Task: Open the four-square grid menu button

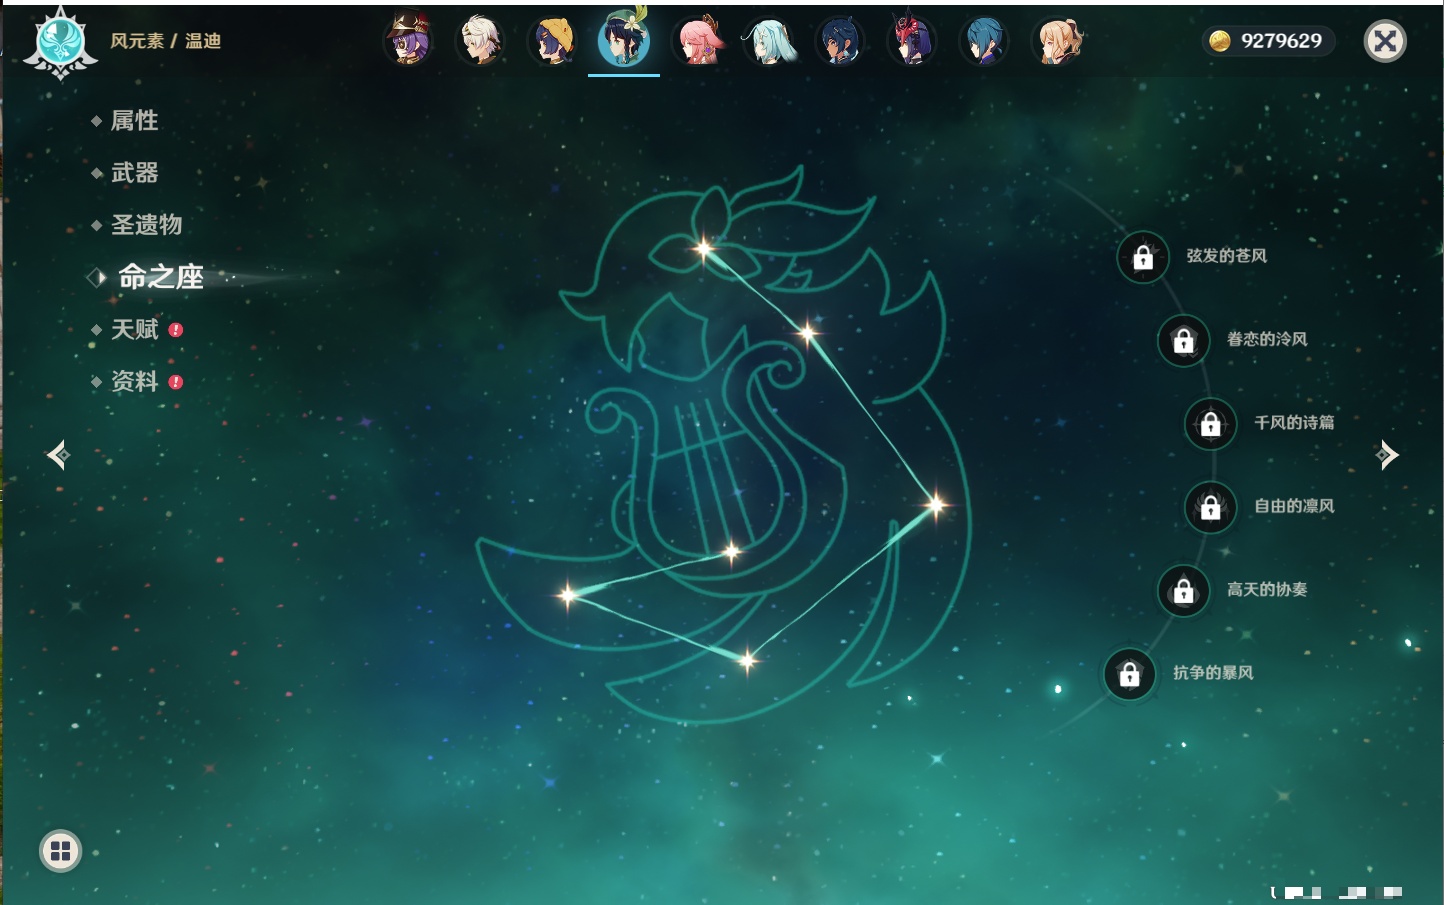Action: coord(60,851)
